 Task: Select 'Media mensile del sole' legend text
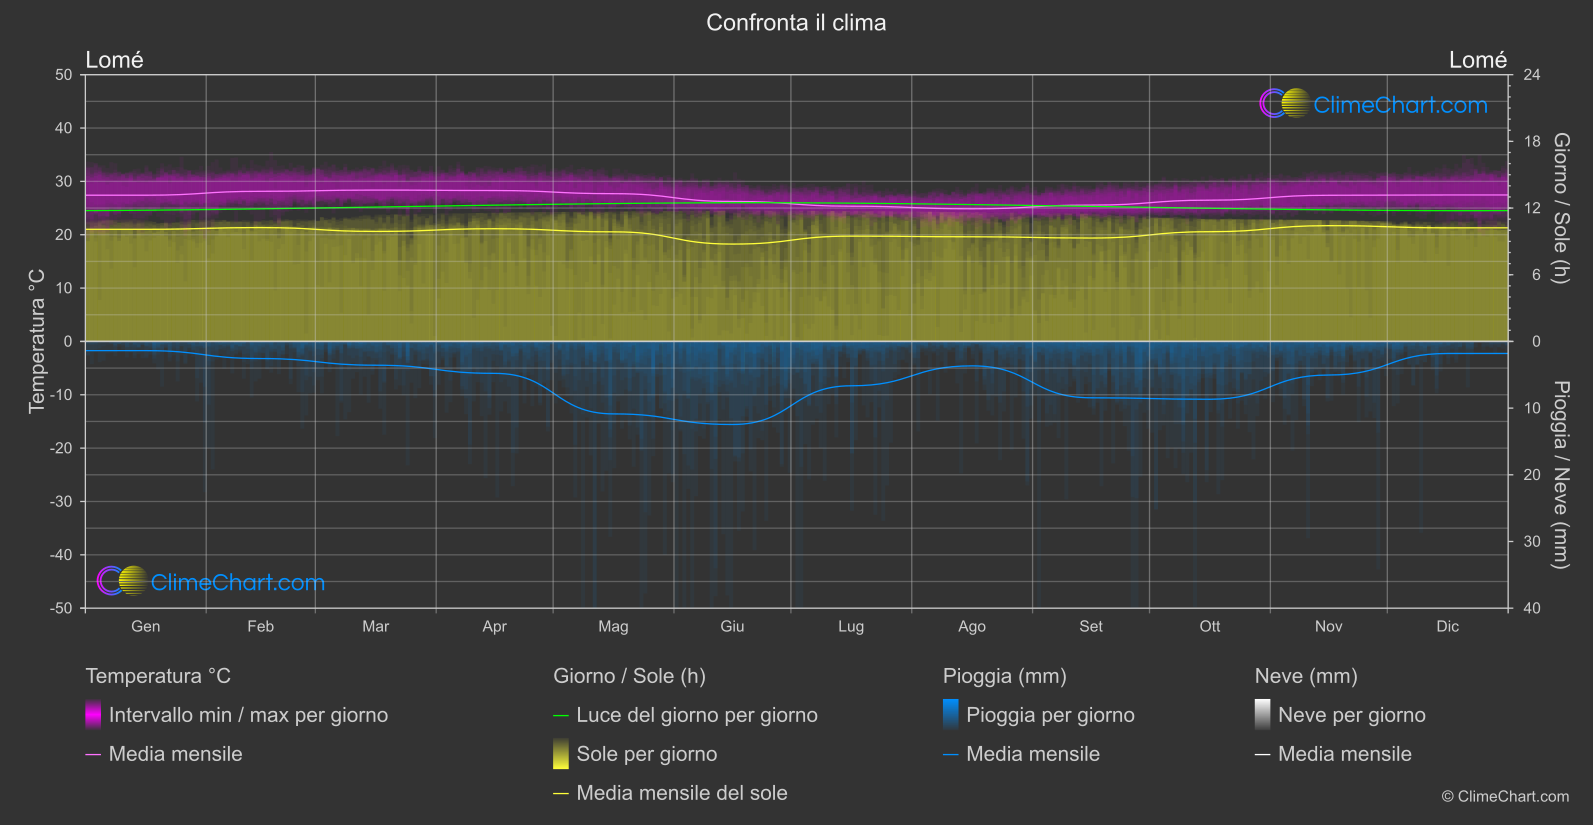point(682,793)
